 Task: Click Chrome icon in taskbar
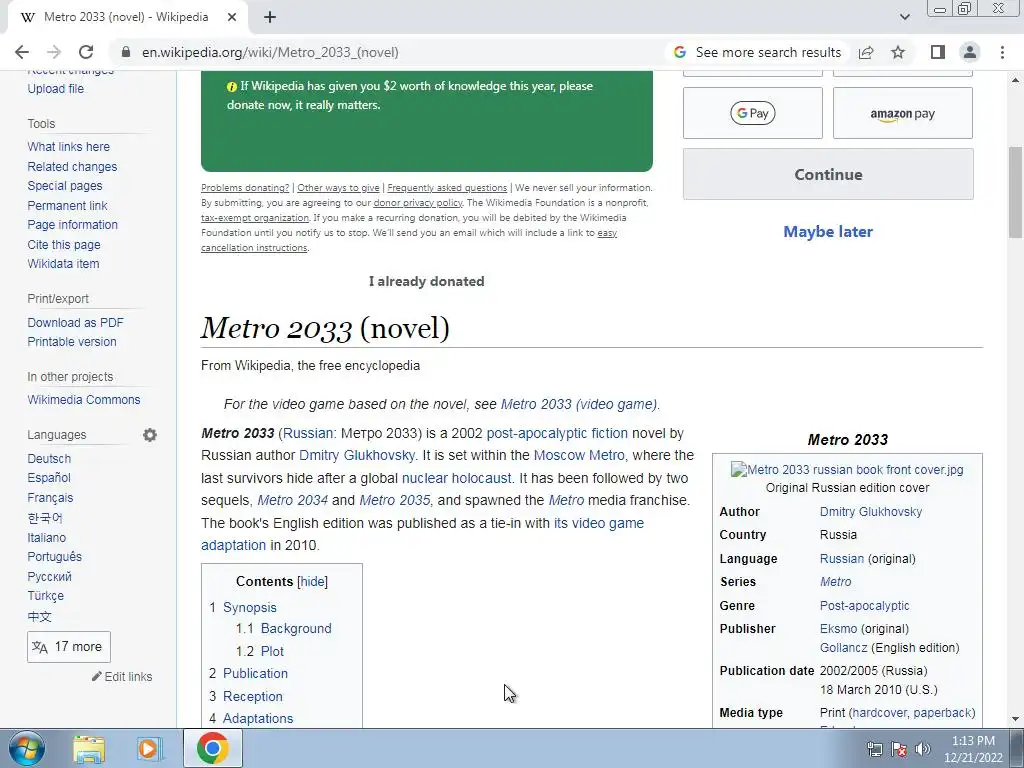click(212, 748)
